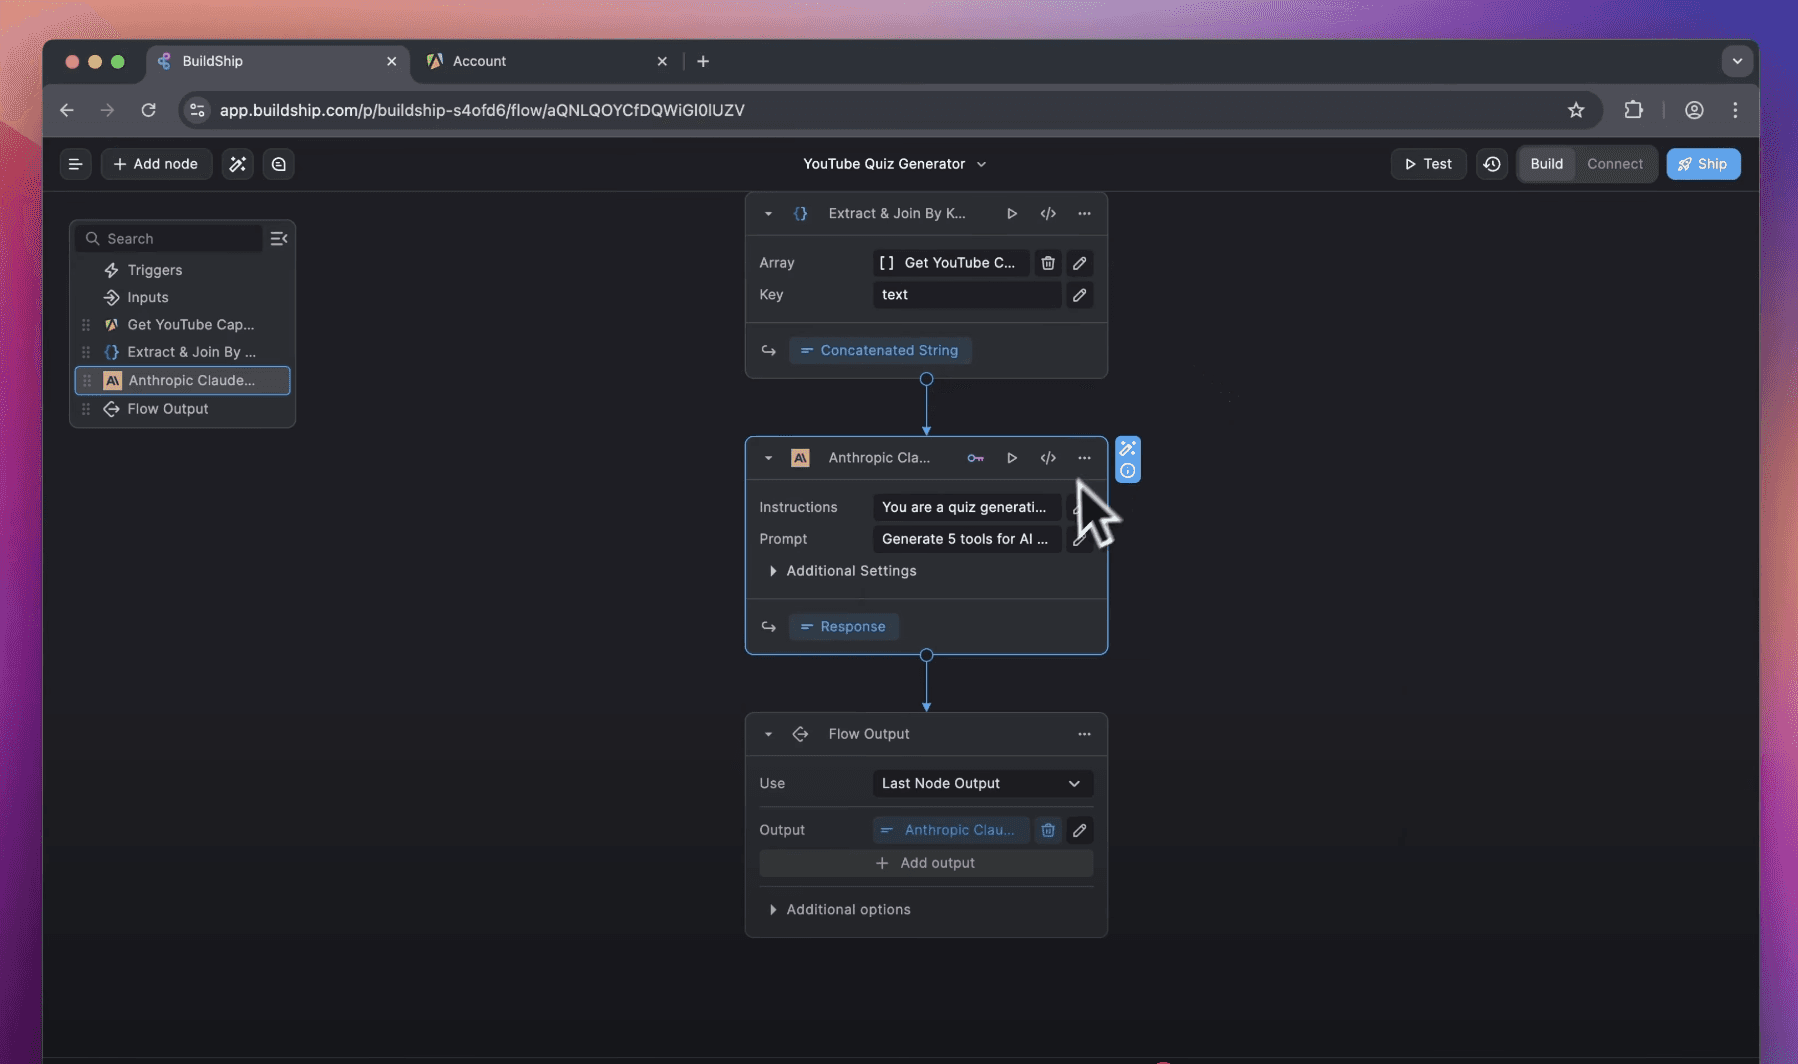
Task: Edit the Array field with pencil icon
Action: click(x=1080, y=263)
